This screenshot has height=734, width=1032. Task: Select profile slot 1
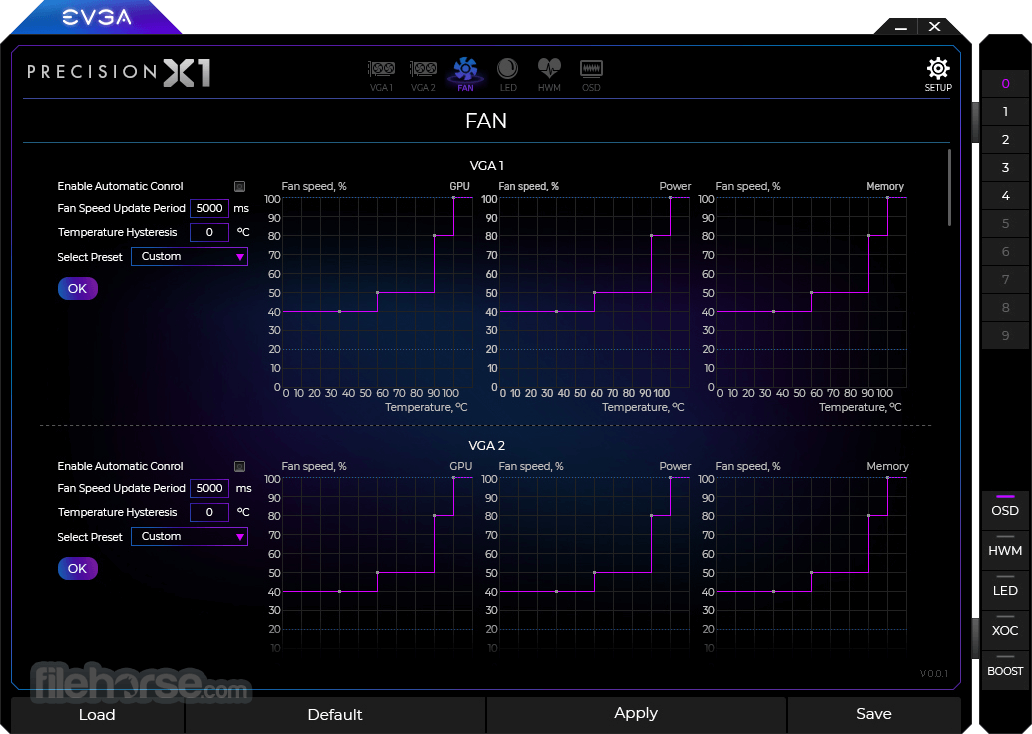1005,112
